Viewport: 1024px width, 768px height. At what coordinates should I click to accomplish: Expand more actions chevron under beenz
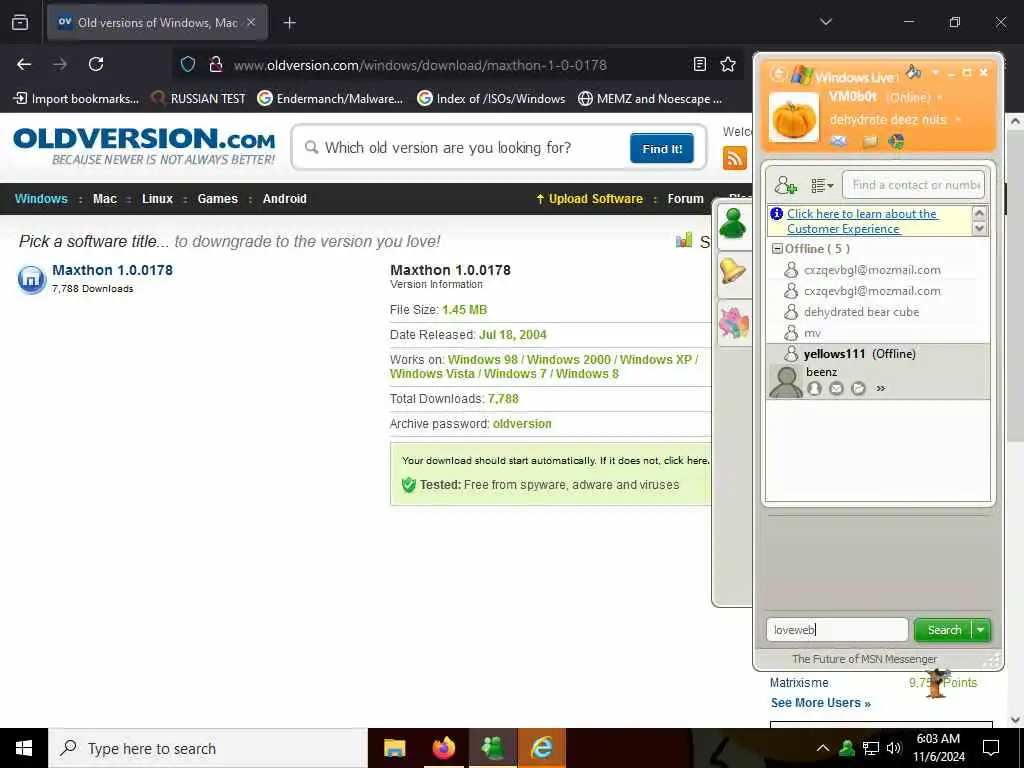(880, 389)
